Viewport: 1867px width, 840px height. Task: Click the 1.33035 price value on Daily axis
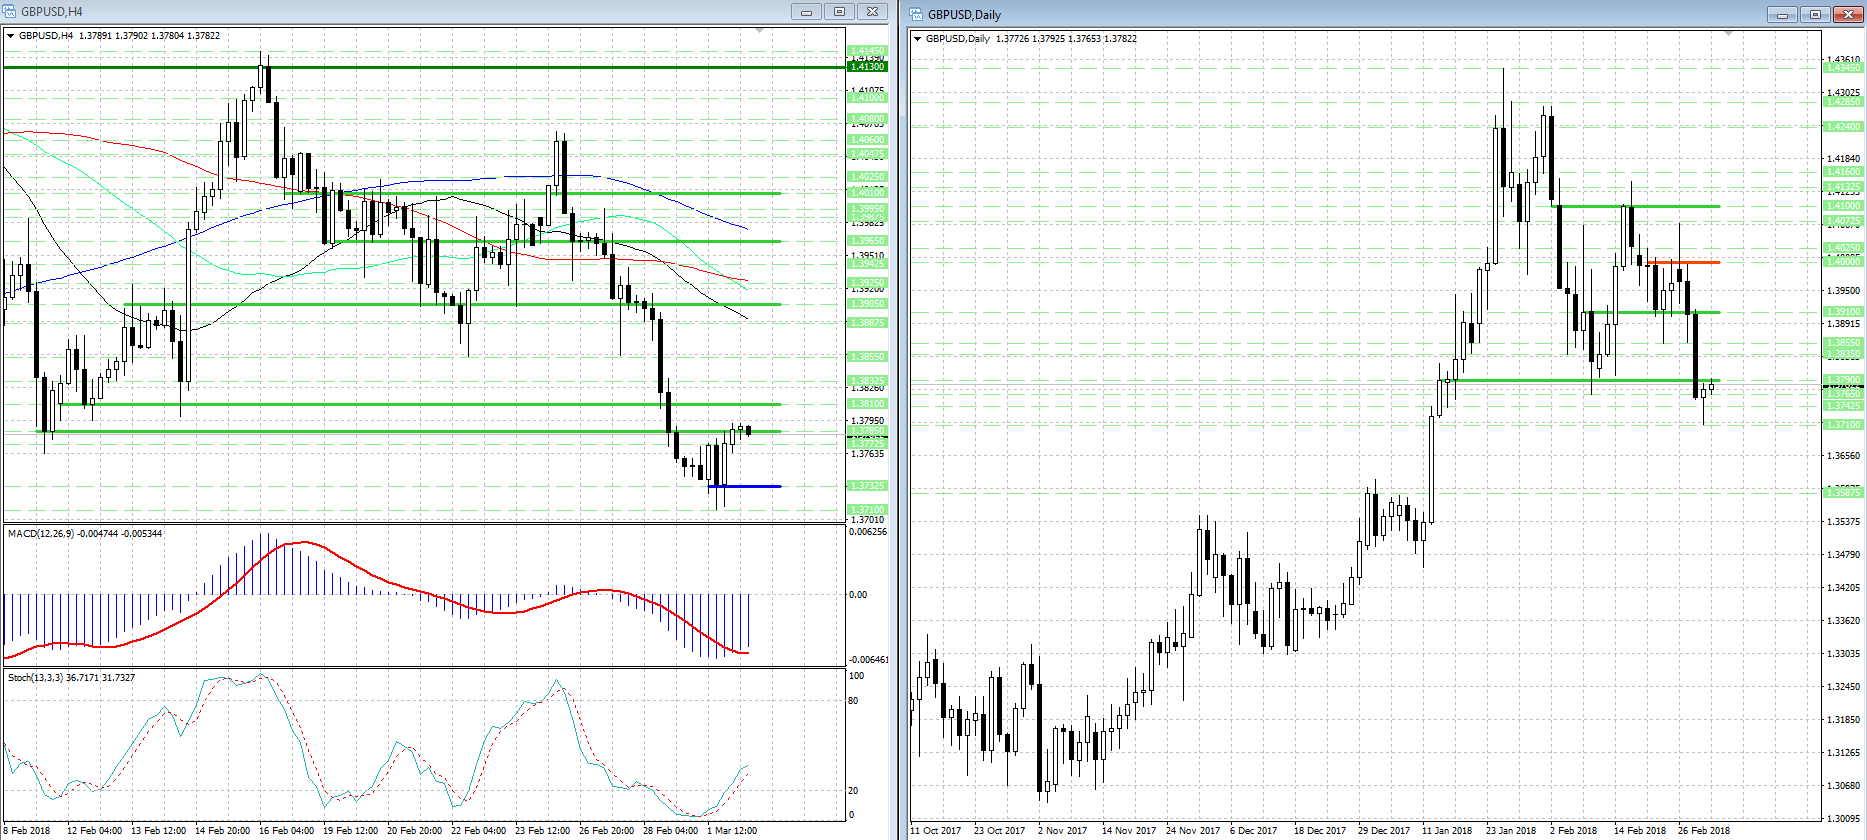coord(1844,654)
